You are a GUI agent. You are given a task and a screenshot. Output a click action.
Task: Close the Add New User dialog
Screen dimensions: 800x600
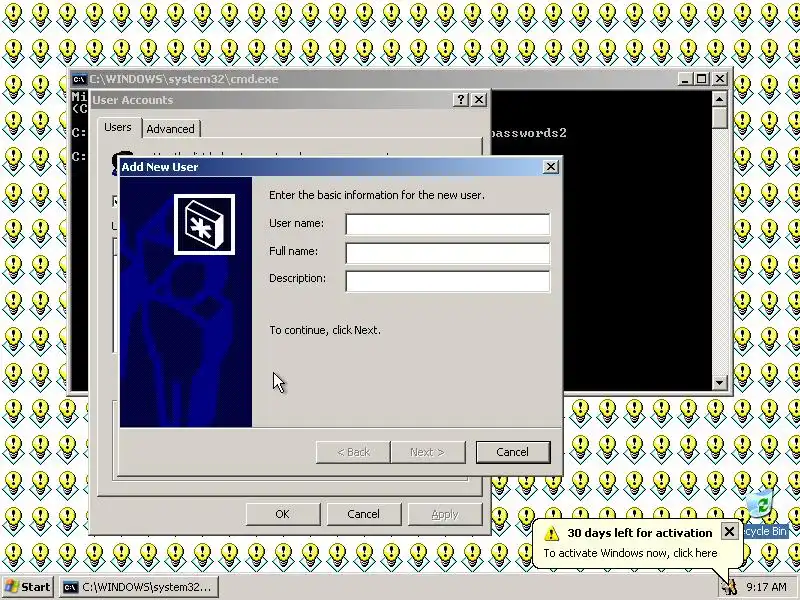(551, 167)
